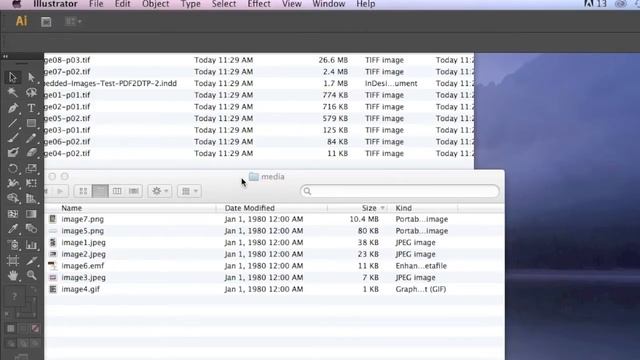Switch media window to list view
640x360 pixels.
tap(100, 191)
